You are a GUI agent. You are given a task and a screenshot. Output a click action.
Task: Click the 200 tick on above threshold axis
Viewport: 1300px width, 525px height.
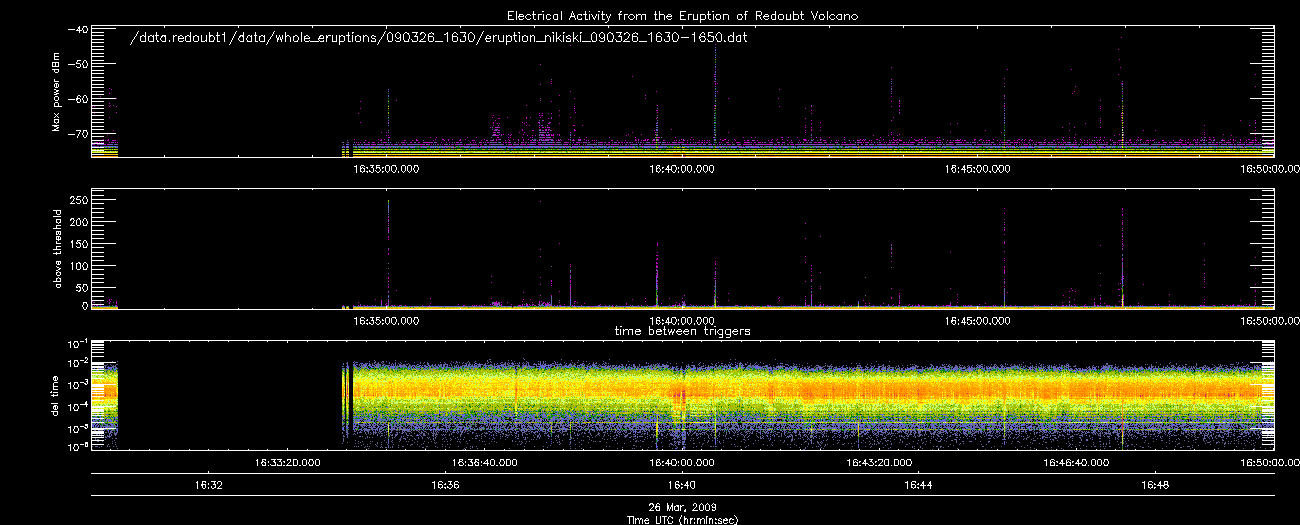click(x=78, y=222)
